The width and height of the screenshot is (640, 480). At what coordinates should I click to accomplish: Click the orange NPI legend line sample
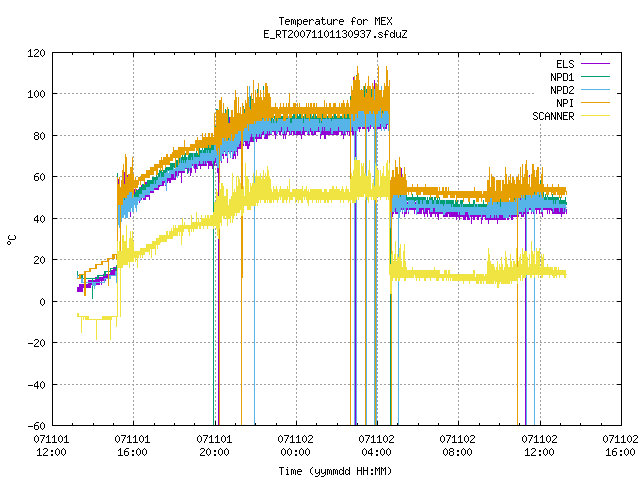pyautogui.click(x=596, y=102)
